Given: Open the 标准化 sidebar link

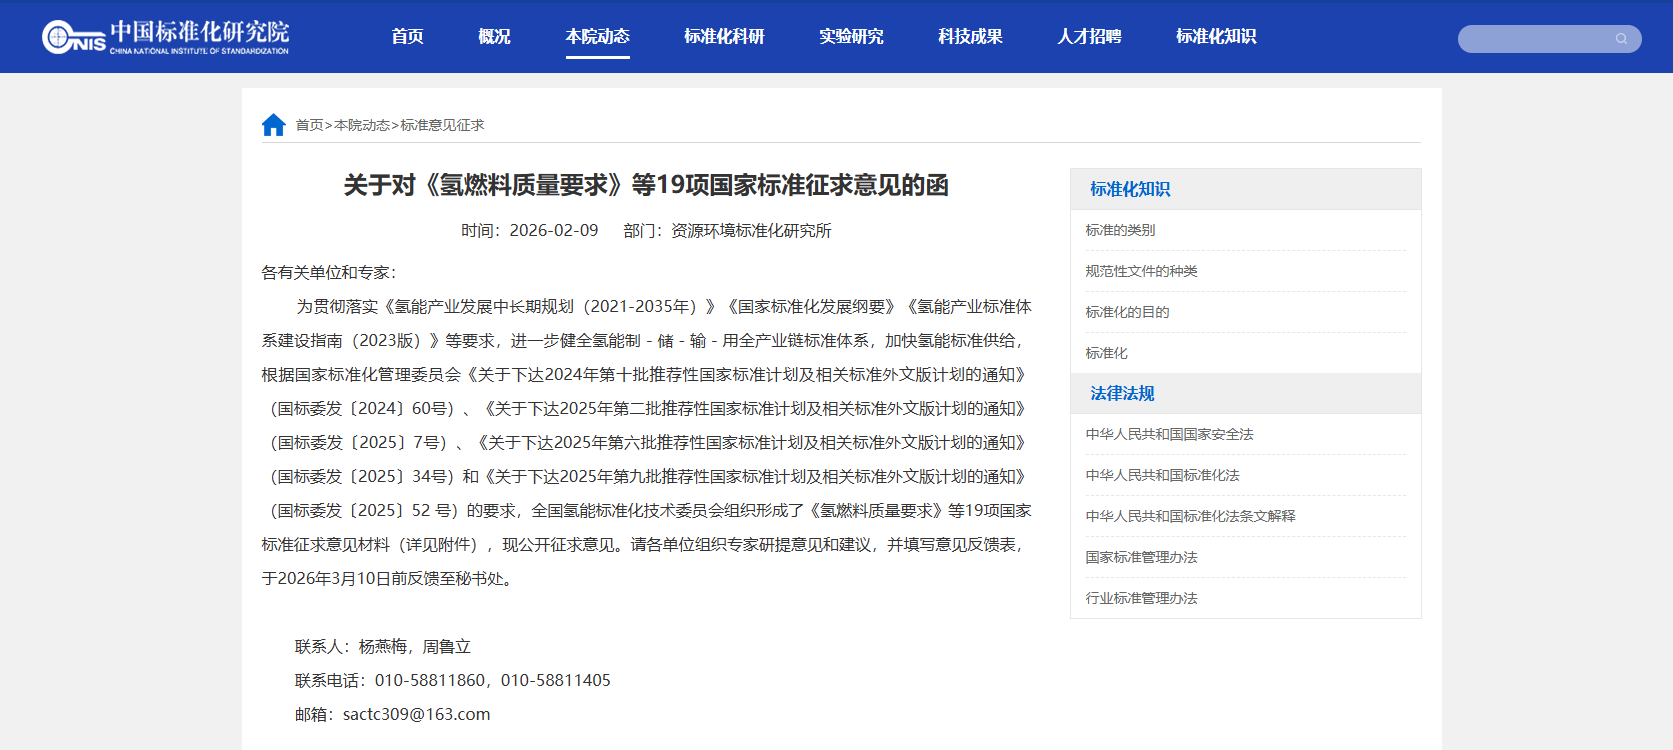Looking at the screenshot, I should [x=1106, y=353].
